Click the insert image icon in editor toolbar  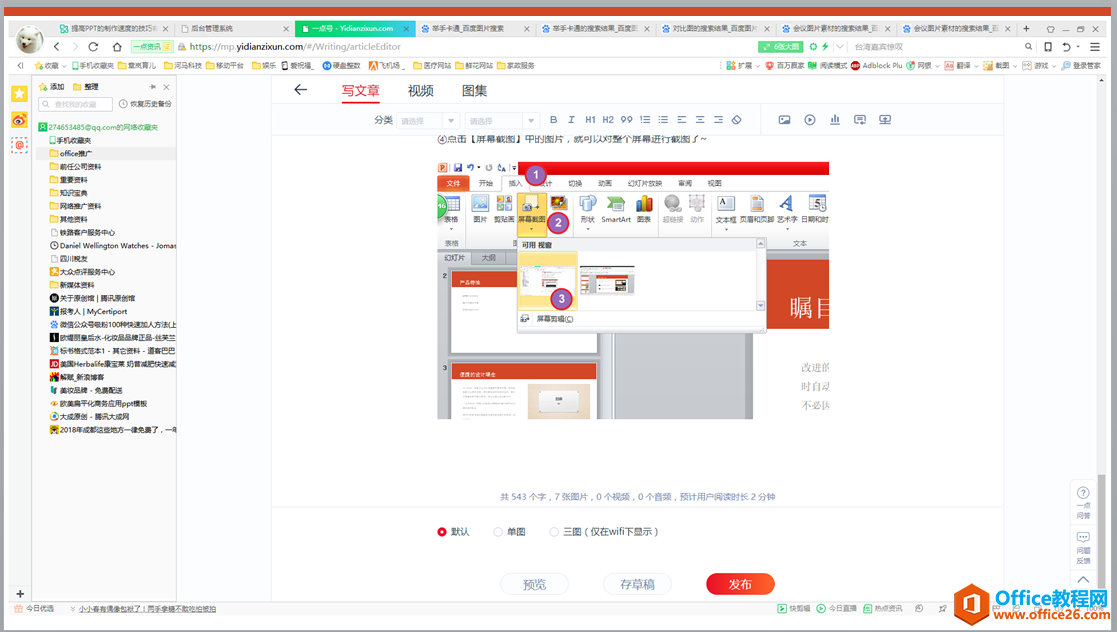click(784, 119)
